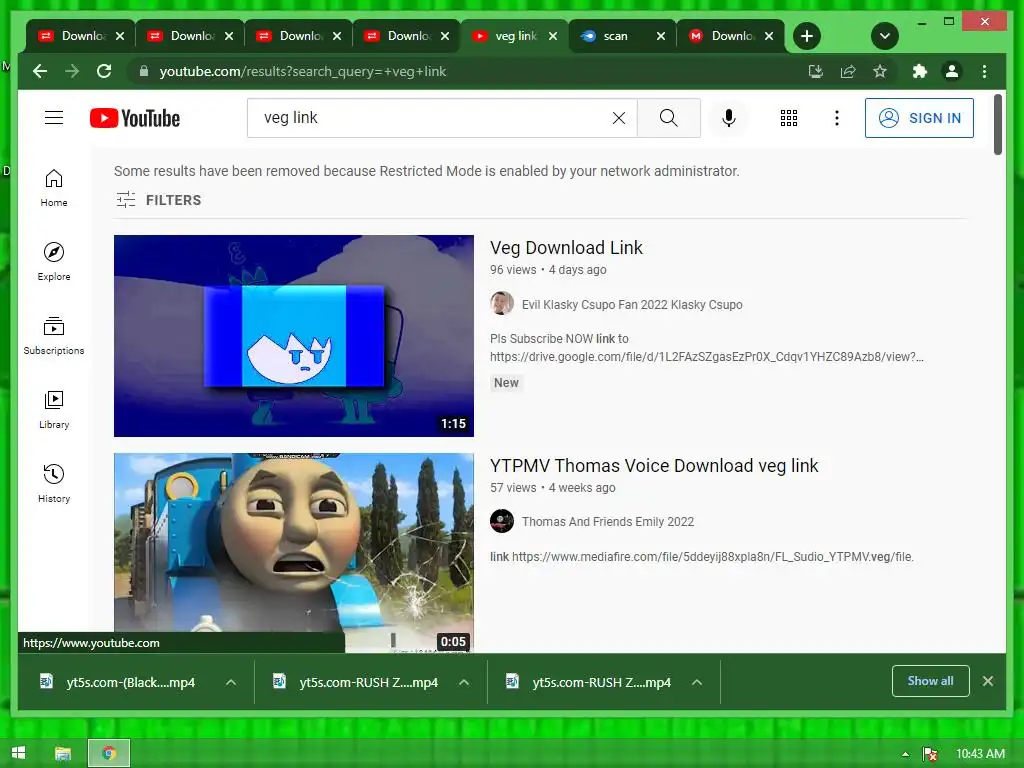
Task: Open Veg Download Link video title
Action: [566, 248]
